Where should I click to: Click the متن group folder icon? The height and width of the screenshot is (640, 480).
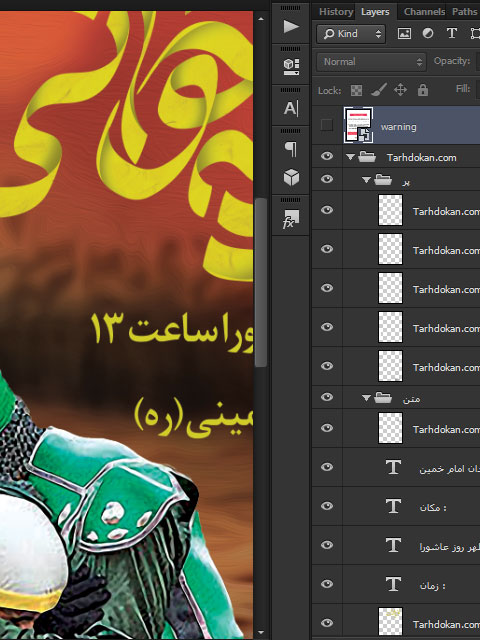pos(383,397)
